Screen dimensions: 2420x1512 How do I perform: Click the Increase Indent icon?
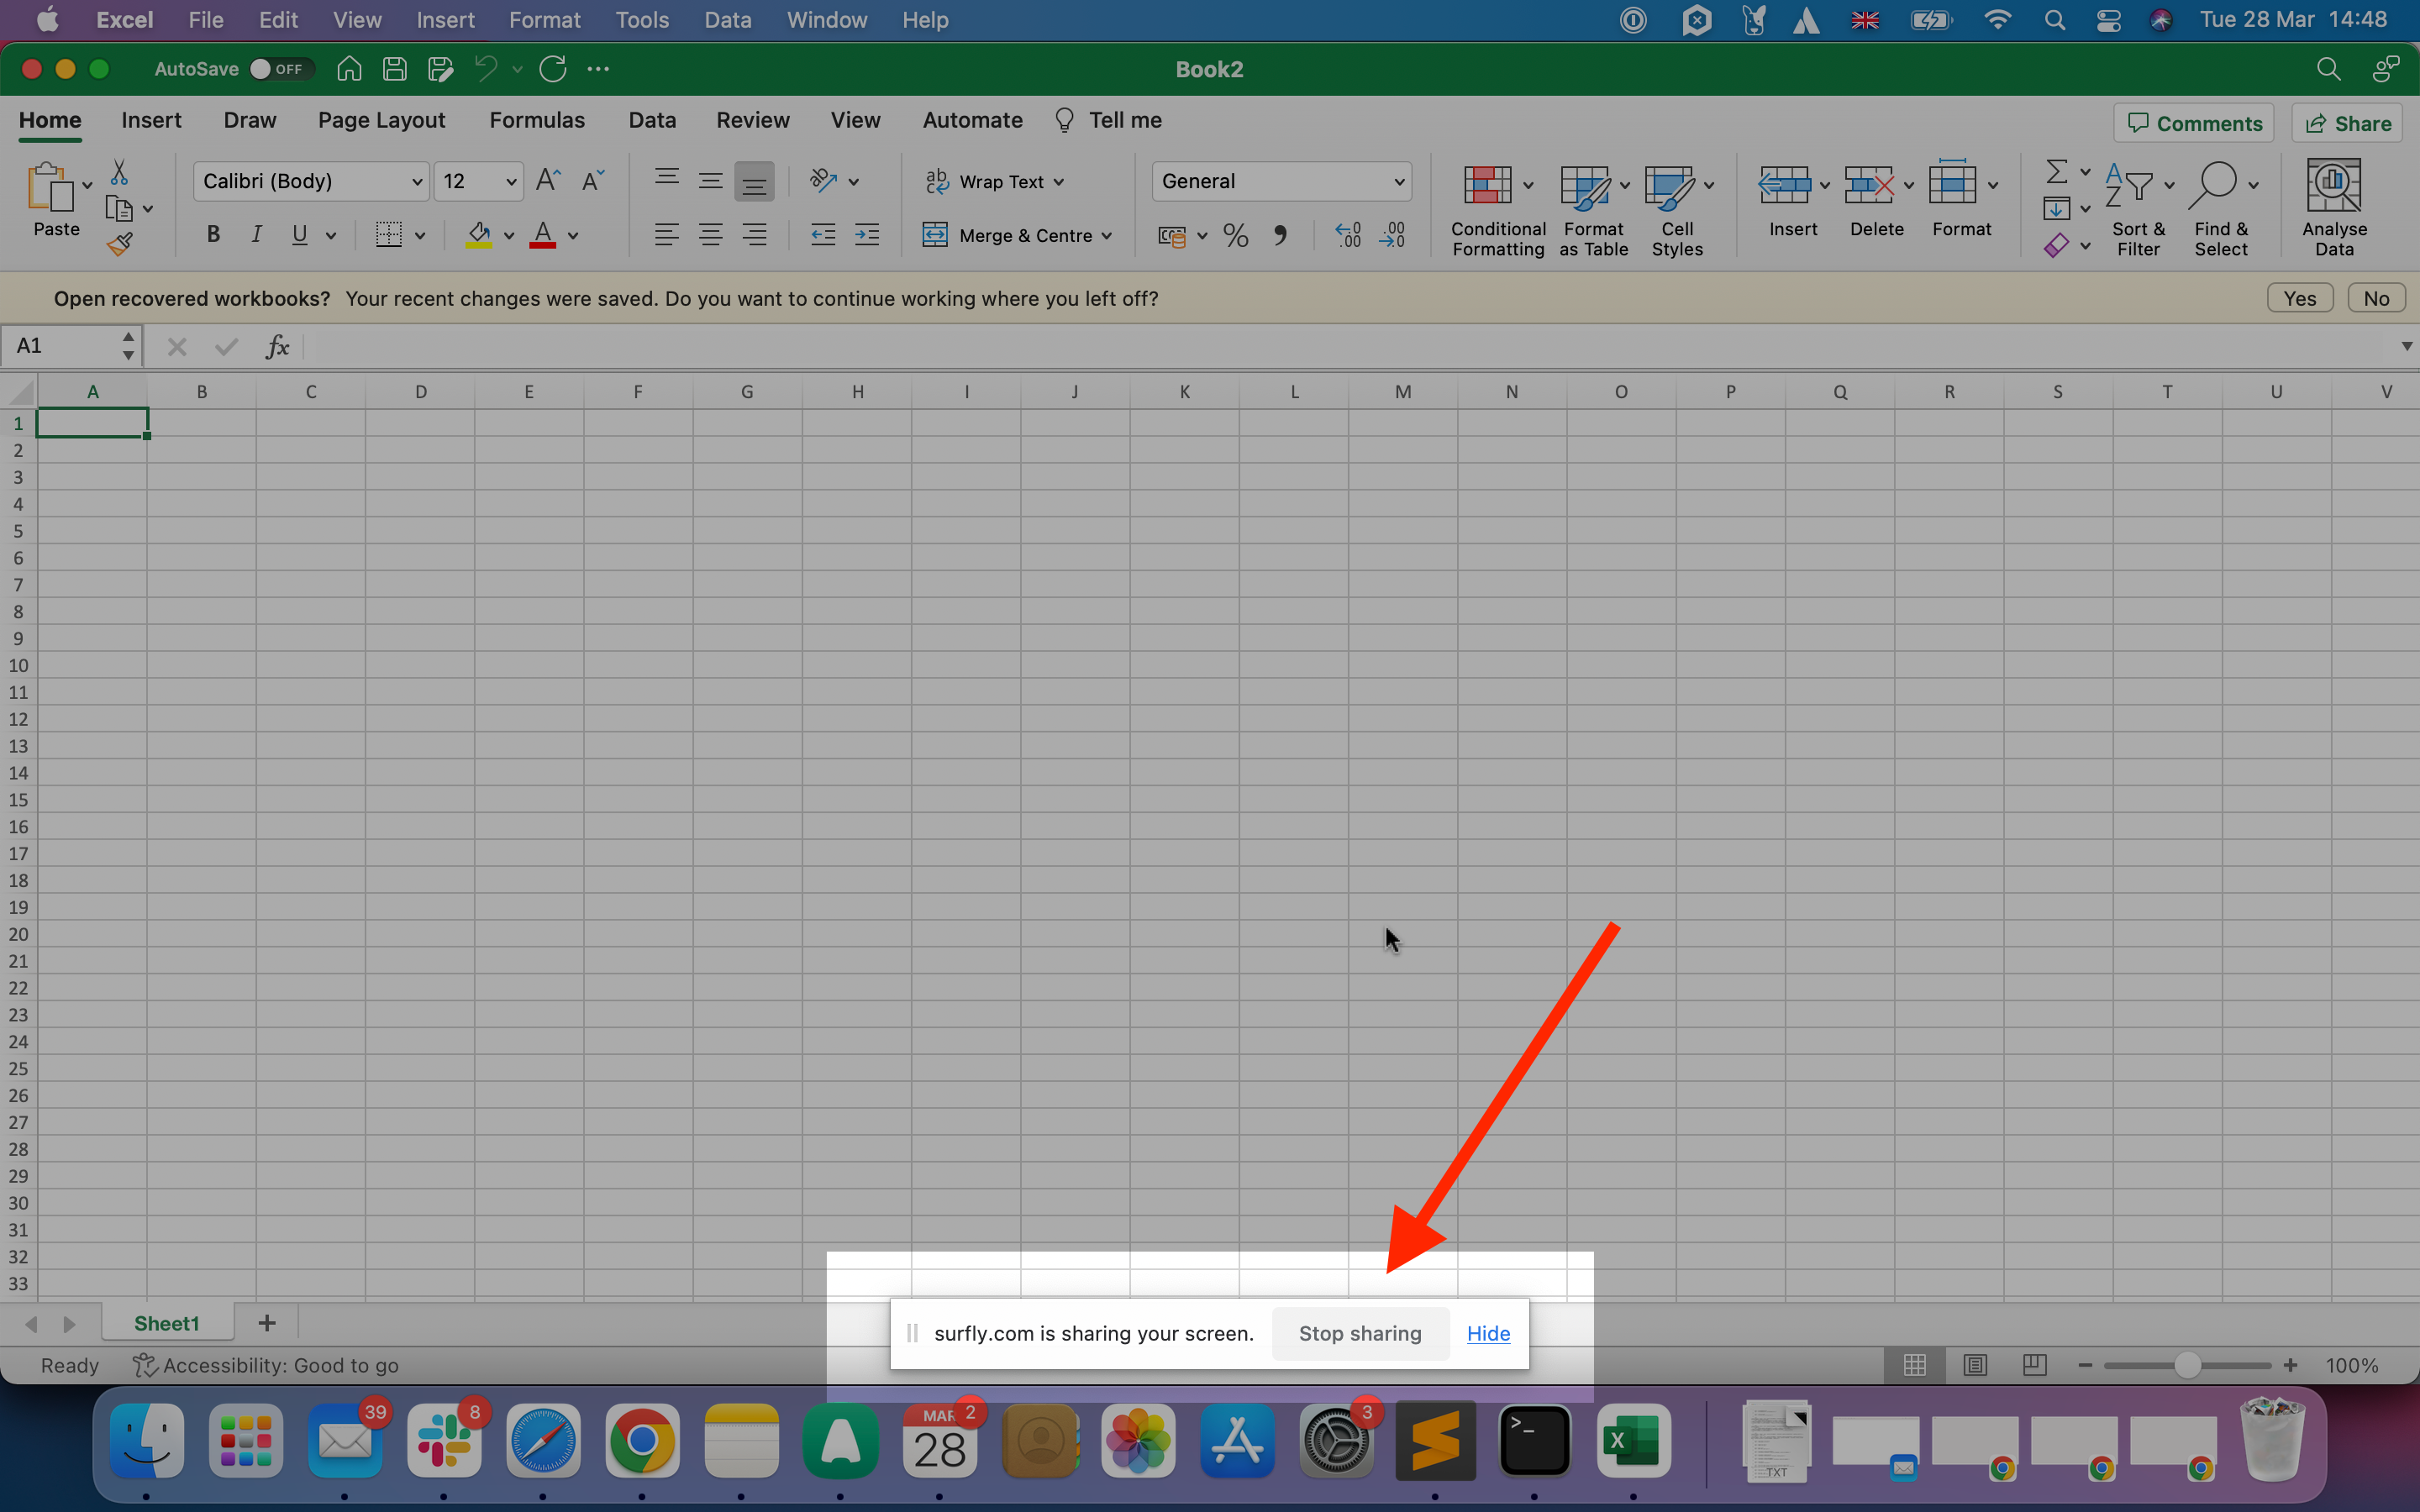[867, 236]
